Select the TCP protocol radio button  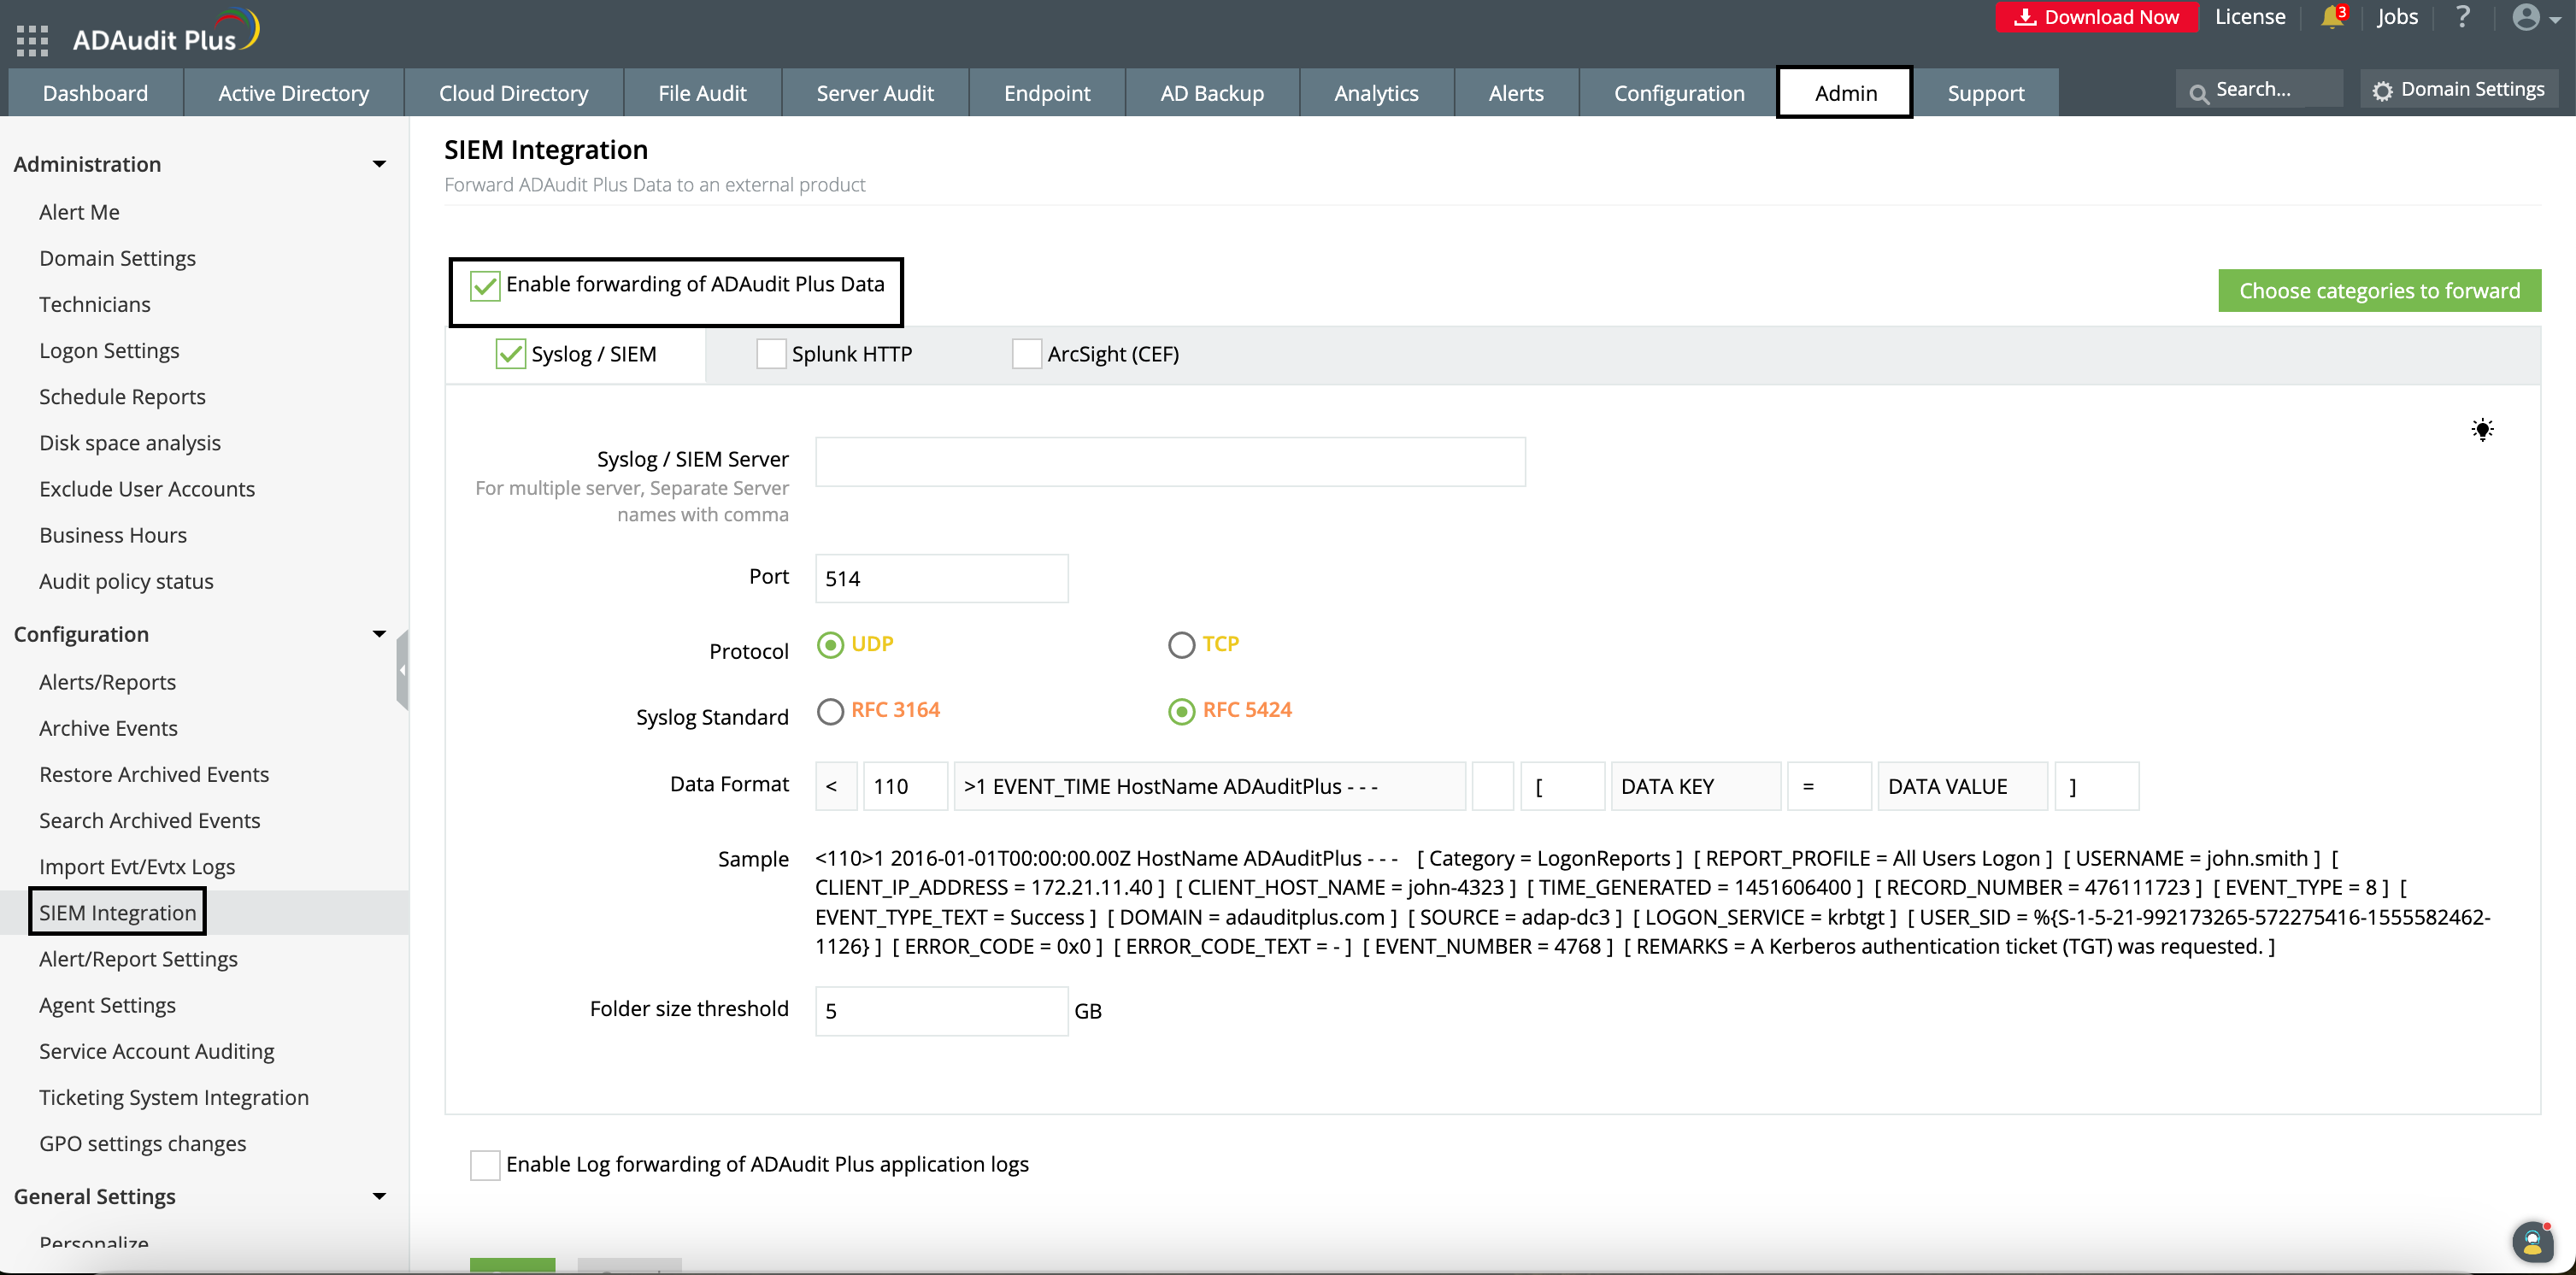click(x=1181, y=645)
